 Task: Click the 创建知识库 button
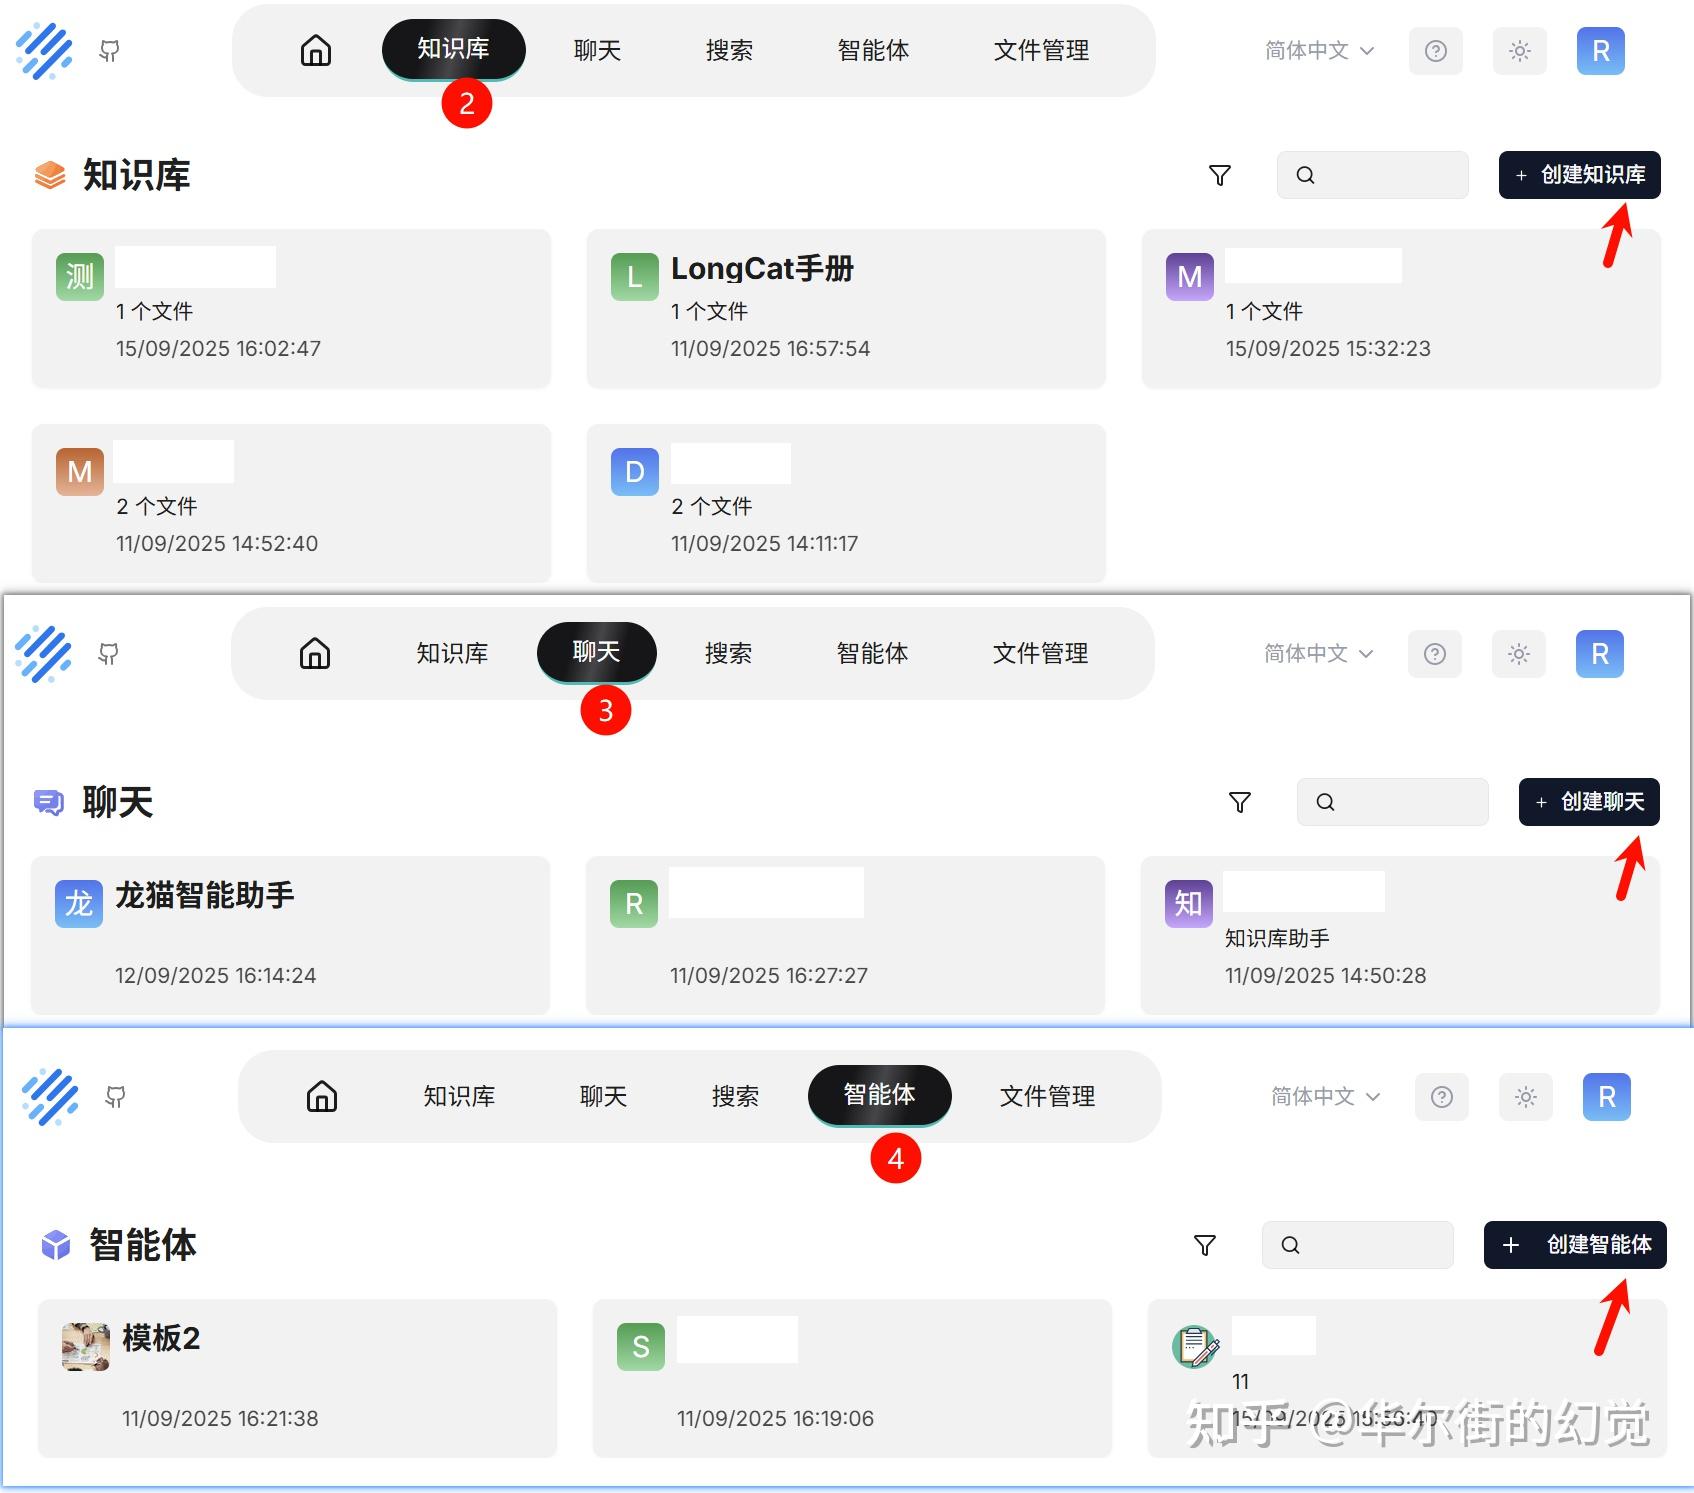[1579, 175]
